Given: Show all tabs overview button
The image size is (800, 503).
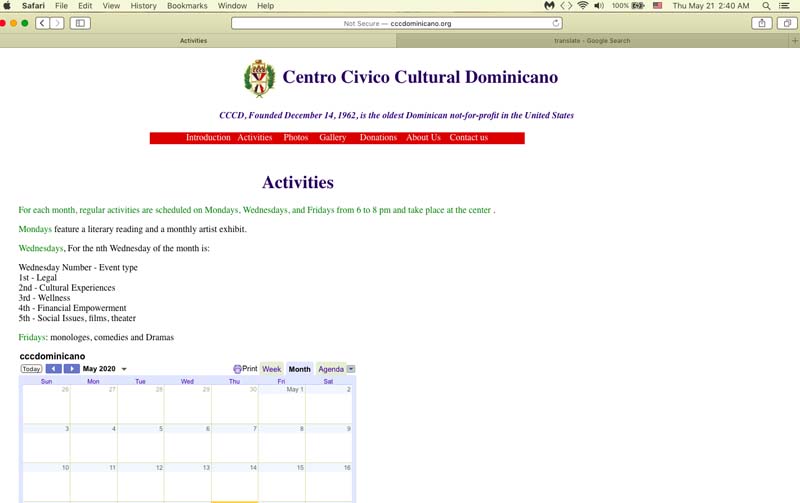Looking at the screenshot, I should click(x=787, y=23).
